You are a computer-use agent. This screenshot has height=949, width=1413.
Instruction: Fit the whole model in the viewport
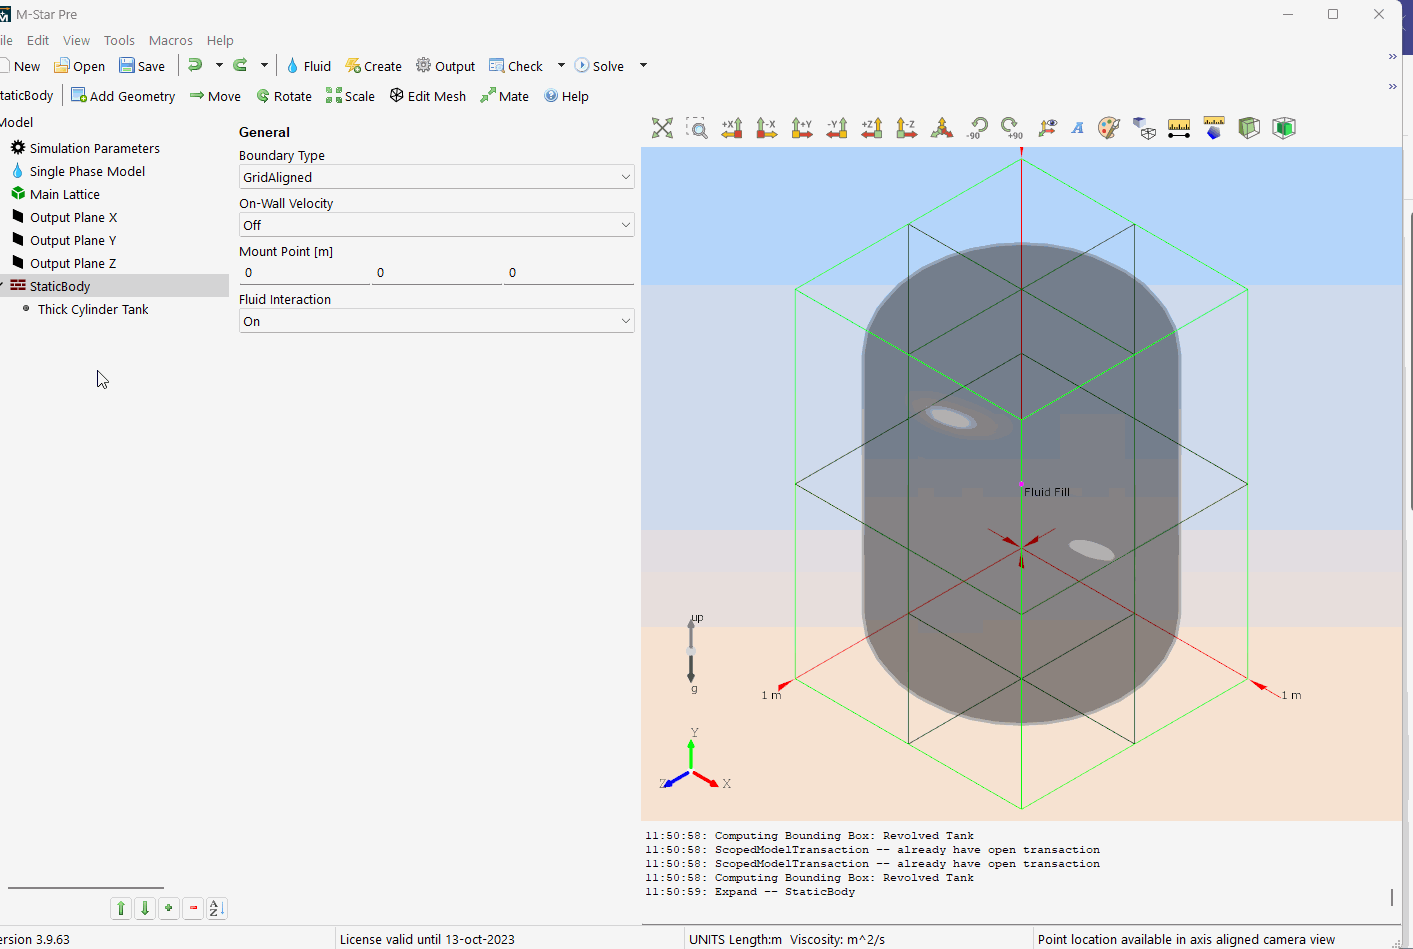click(662, 128)
